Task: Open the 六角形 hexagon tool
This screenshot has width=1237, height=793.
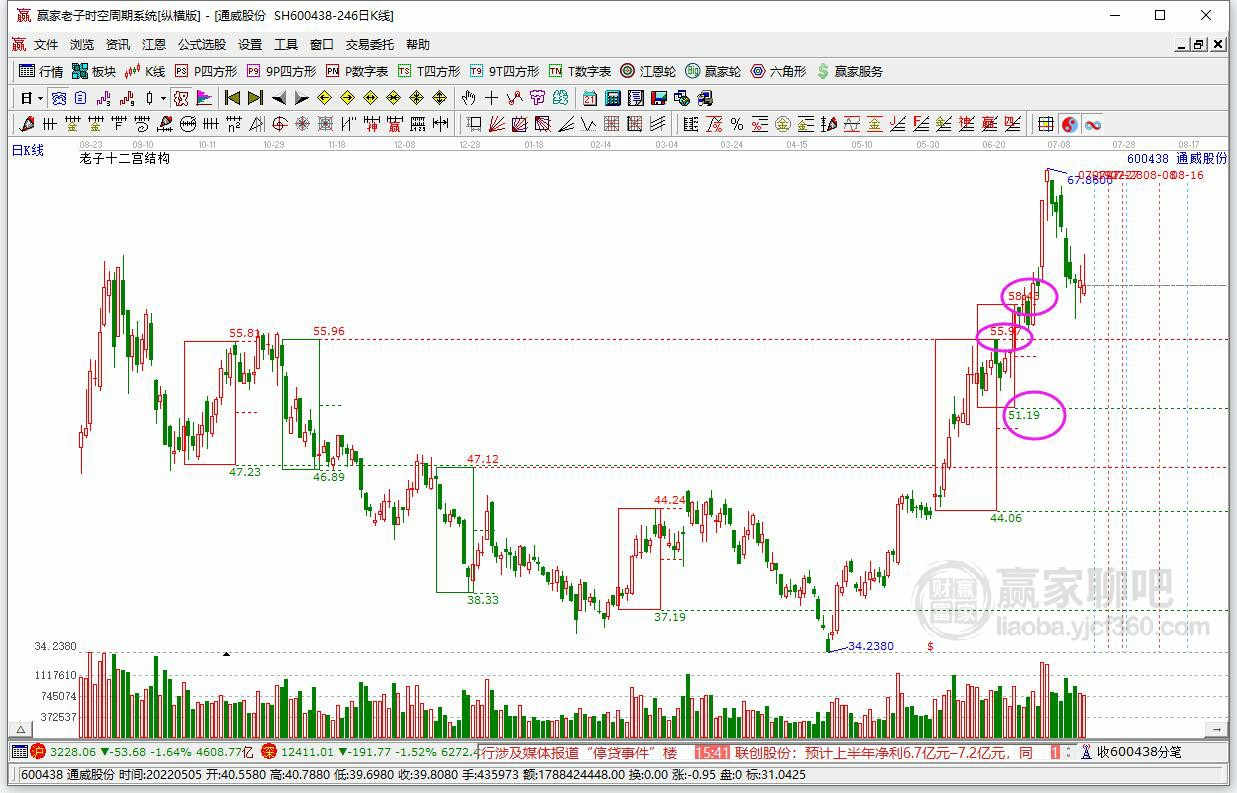Action: pyautogui.click(x=778, y=71)
